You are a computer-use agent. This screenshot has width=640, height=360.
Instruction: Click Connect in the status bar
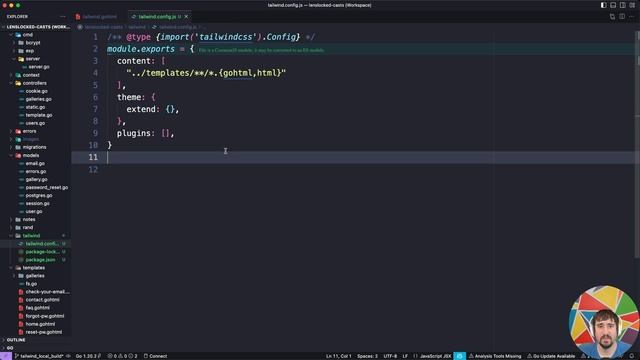(x=156, y=356)
